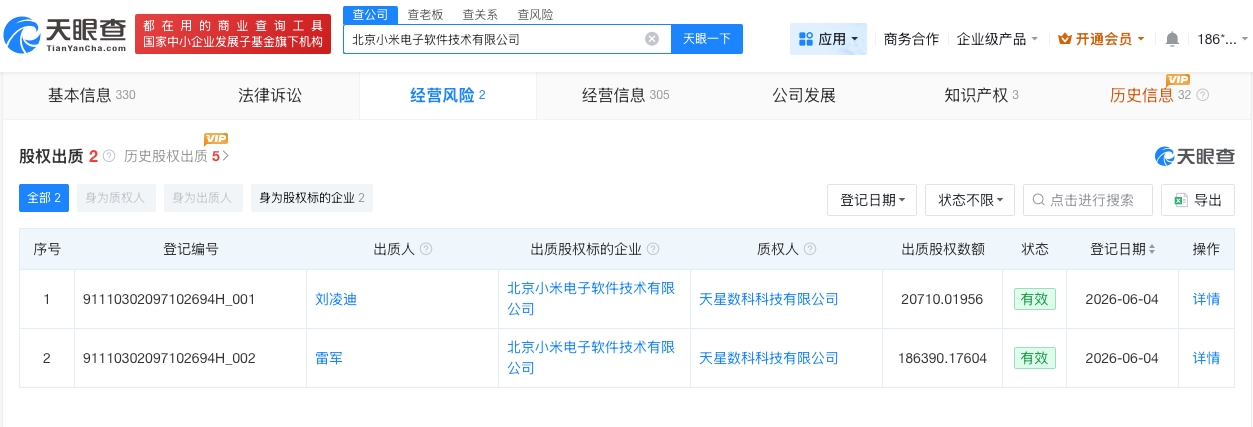
Task: Open the account menu 186*...
Action: coord(1222,39)
